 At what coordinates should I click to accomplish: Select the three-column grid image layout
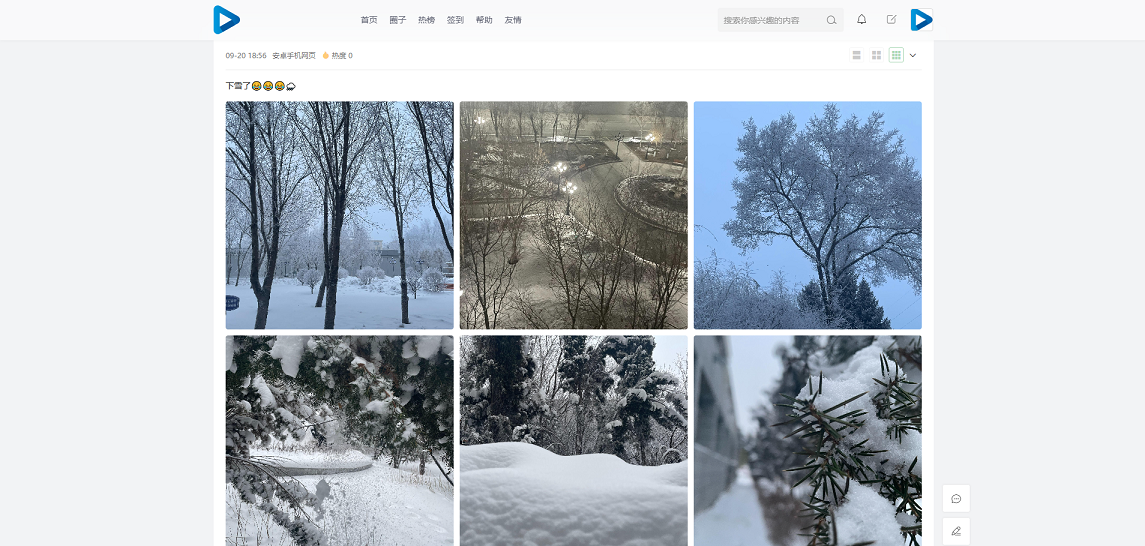pos(896,55)
